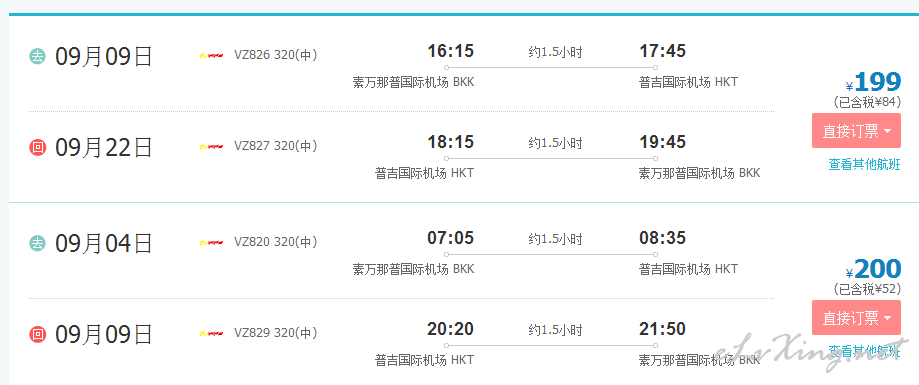Select flight number VZ826 320(中)
Viewport: 919px width, 385px height.
pos(275,55)
